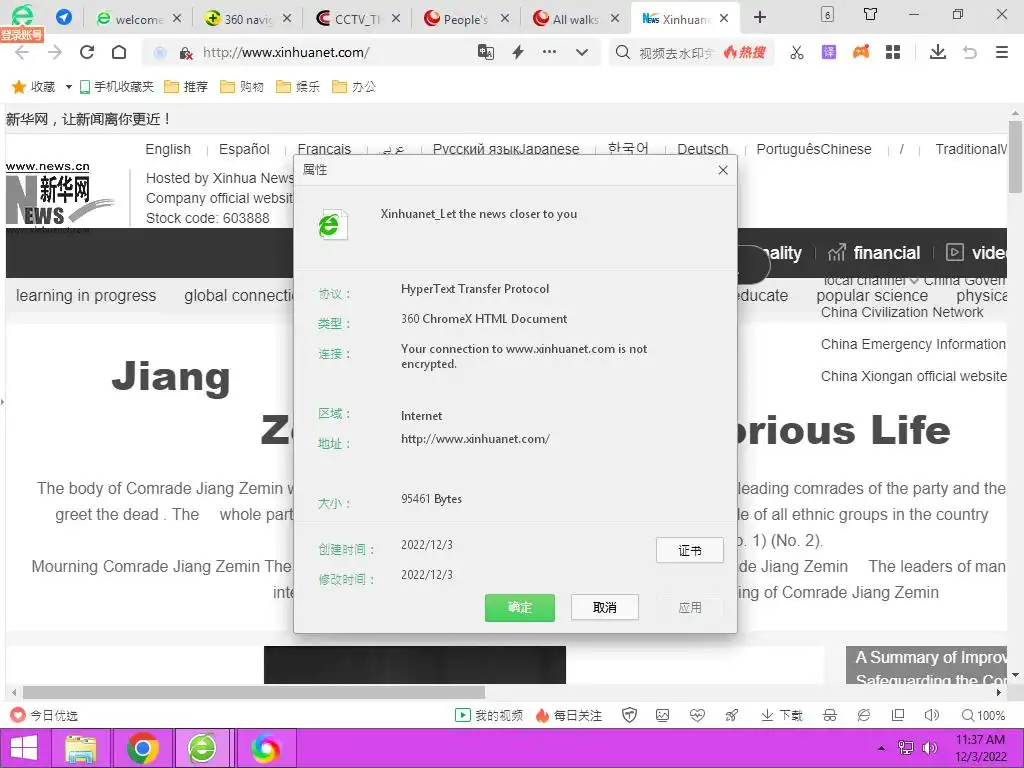1024x768 pixels.
Task: Click the heart-rate health icon in status bar
Action: click(697, 716)
